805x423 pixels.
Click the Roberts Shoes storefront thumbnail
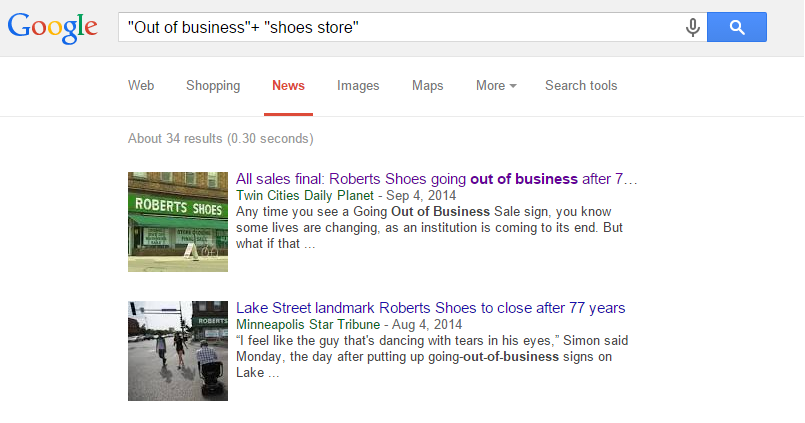coord(178,222)
